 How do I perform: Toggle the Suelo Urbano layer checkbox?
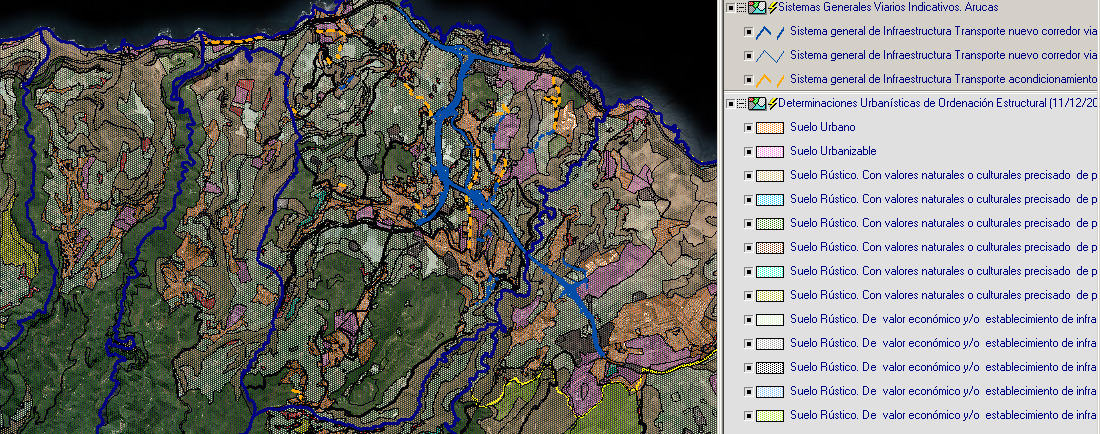748,128
